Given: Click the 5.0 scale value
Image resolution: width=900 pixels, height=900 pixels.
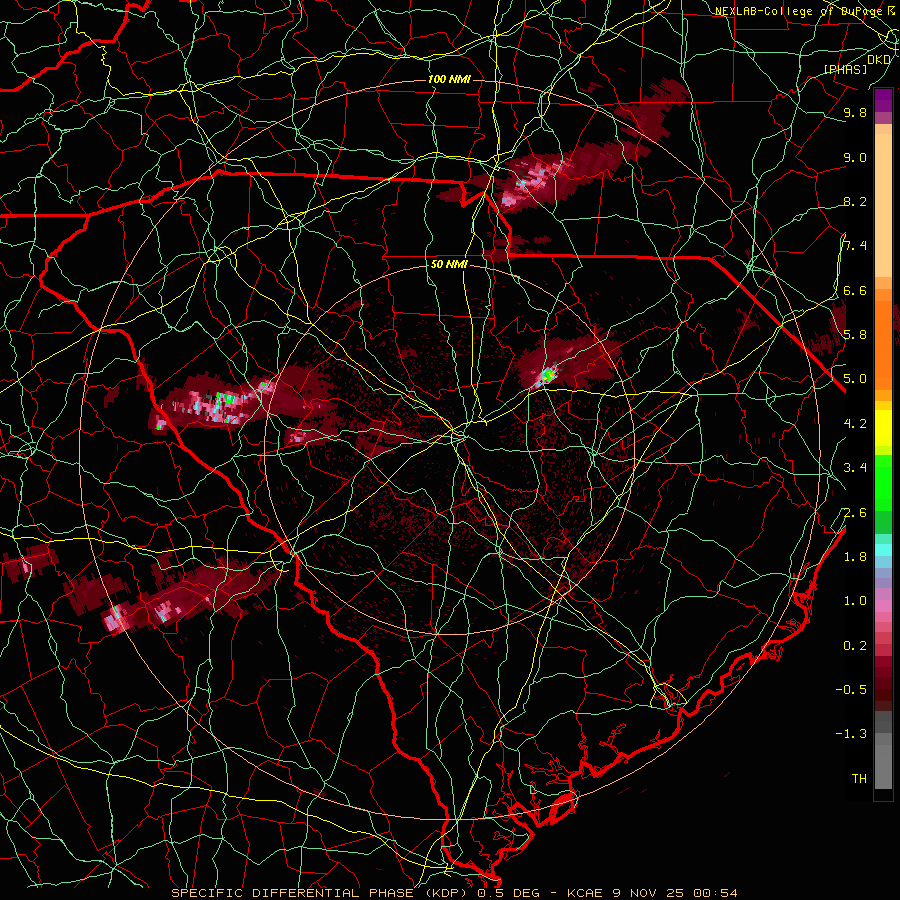Looking at the screenshot, I should coord(855,379).
